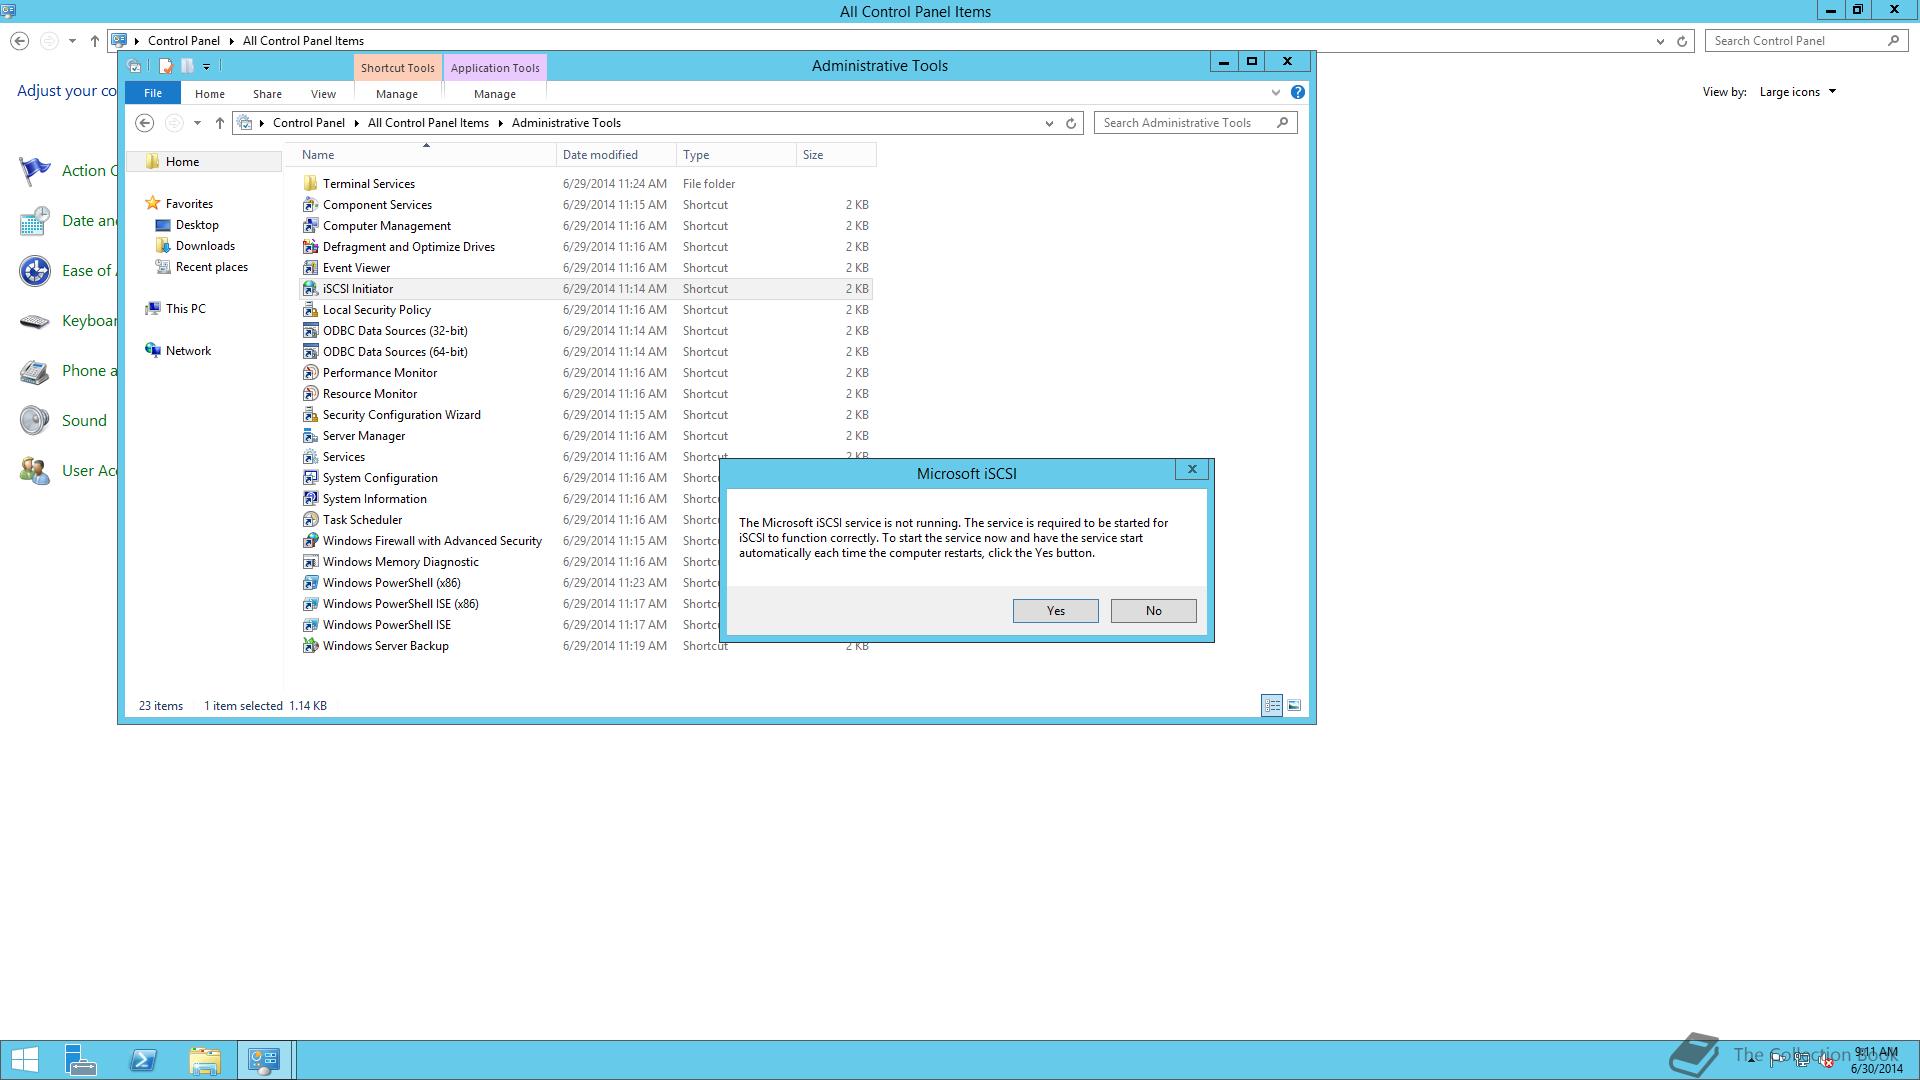
Task: Open the Control Panel address bar dropdown
Action: pos(1660,41)
